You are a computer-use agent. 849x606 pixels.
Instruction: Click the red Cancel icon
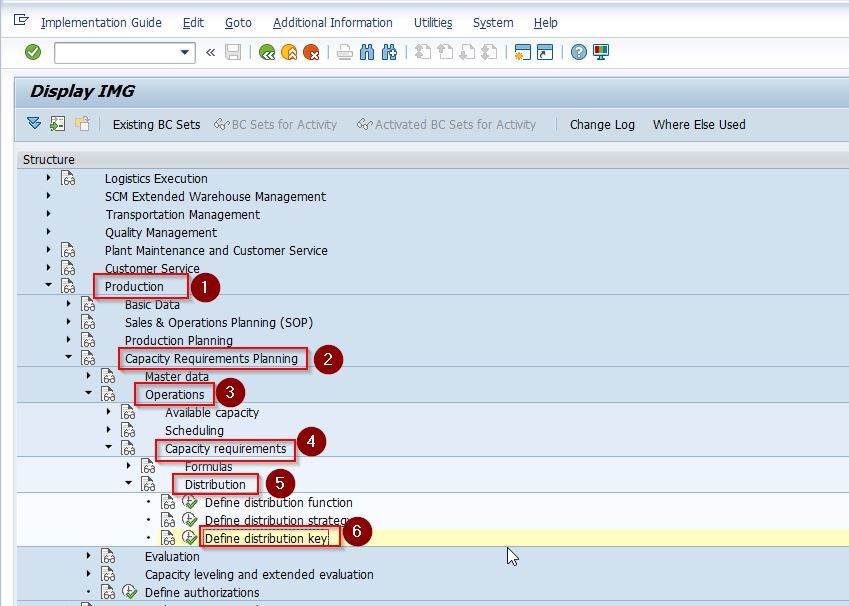tap(311, 53)
